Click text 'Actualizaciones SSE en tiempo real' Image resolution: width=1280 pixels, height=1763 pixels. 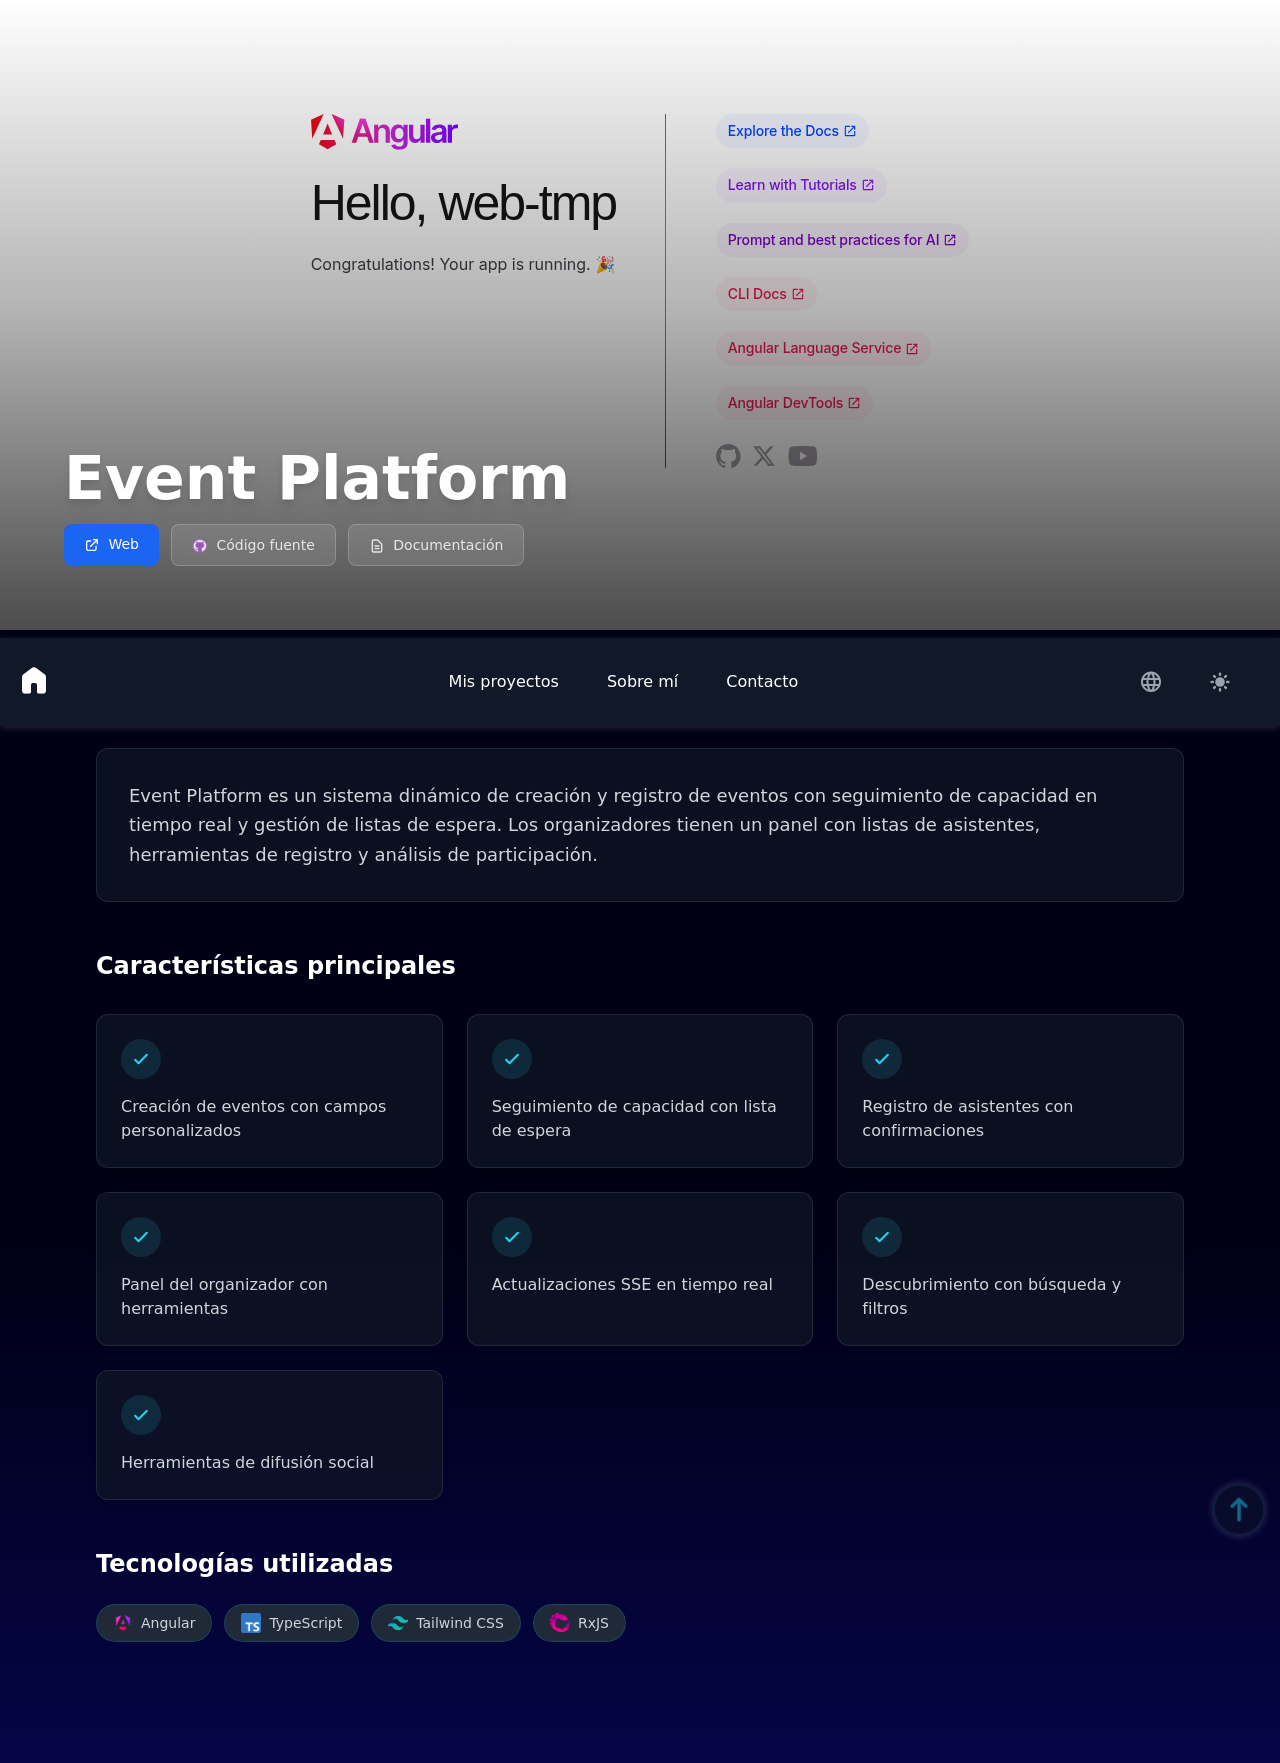(632, 1284)
